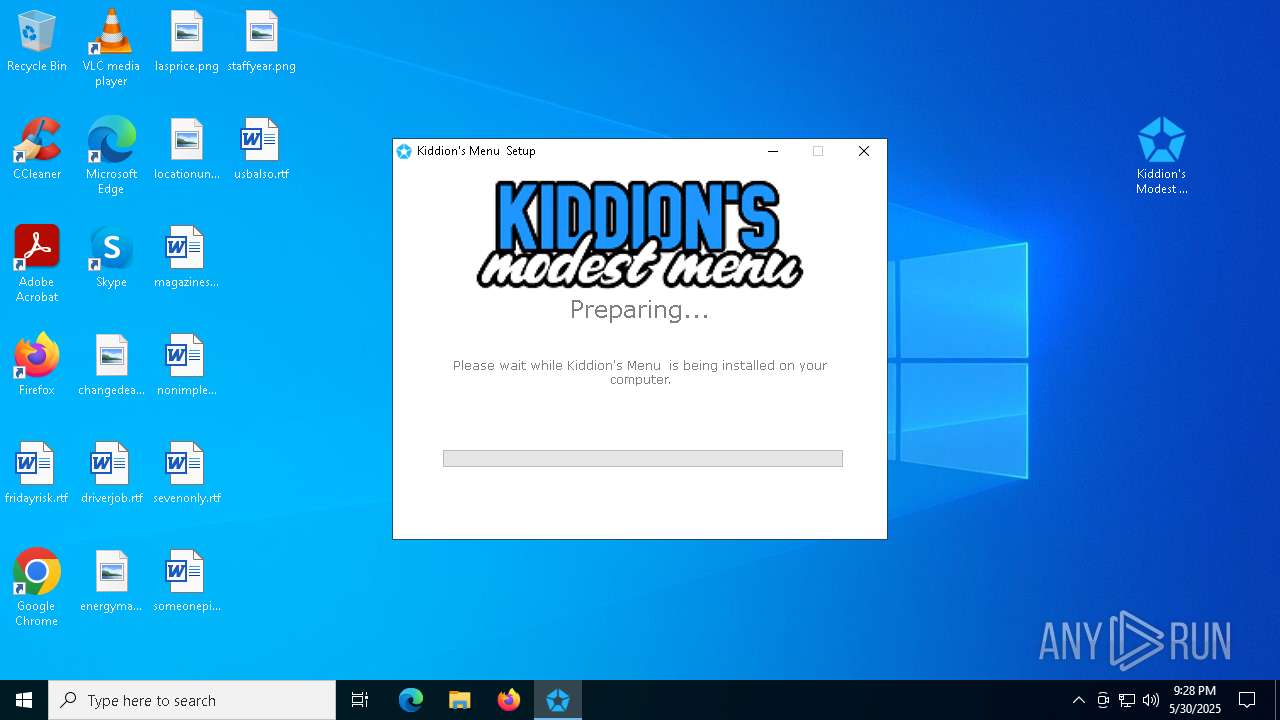Click the Kiddion's Menu Setup title icon
1280x720 pixels.
click(404, 151)
